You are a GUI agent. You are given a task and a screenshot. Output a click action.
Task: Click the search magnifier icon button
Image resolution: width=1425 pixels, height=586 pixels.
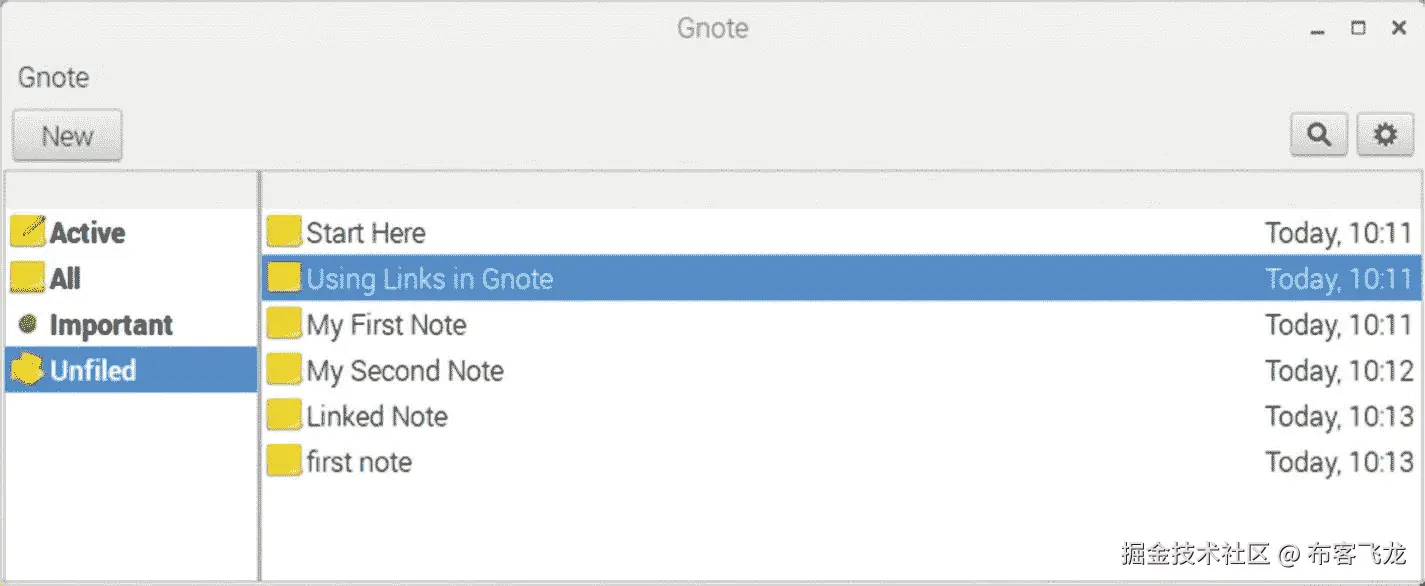1319,135
